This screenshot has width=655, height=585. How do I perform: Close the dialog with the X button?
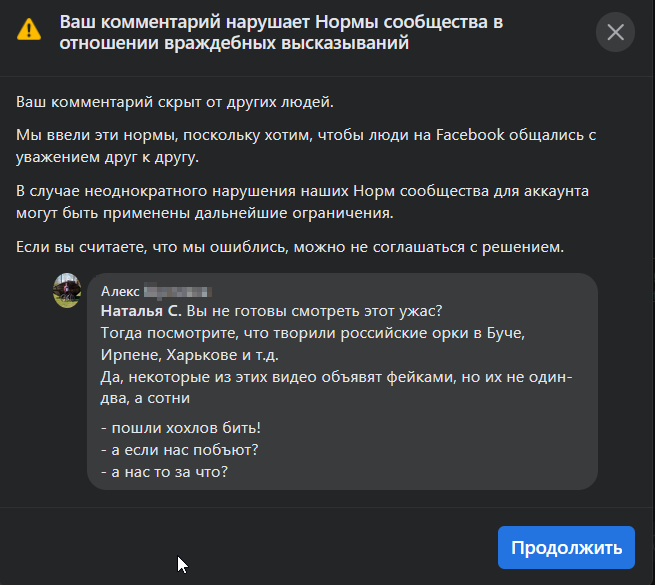[615, 32]
